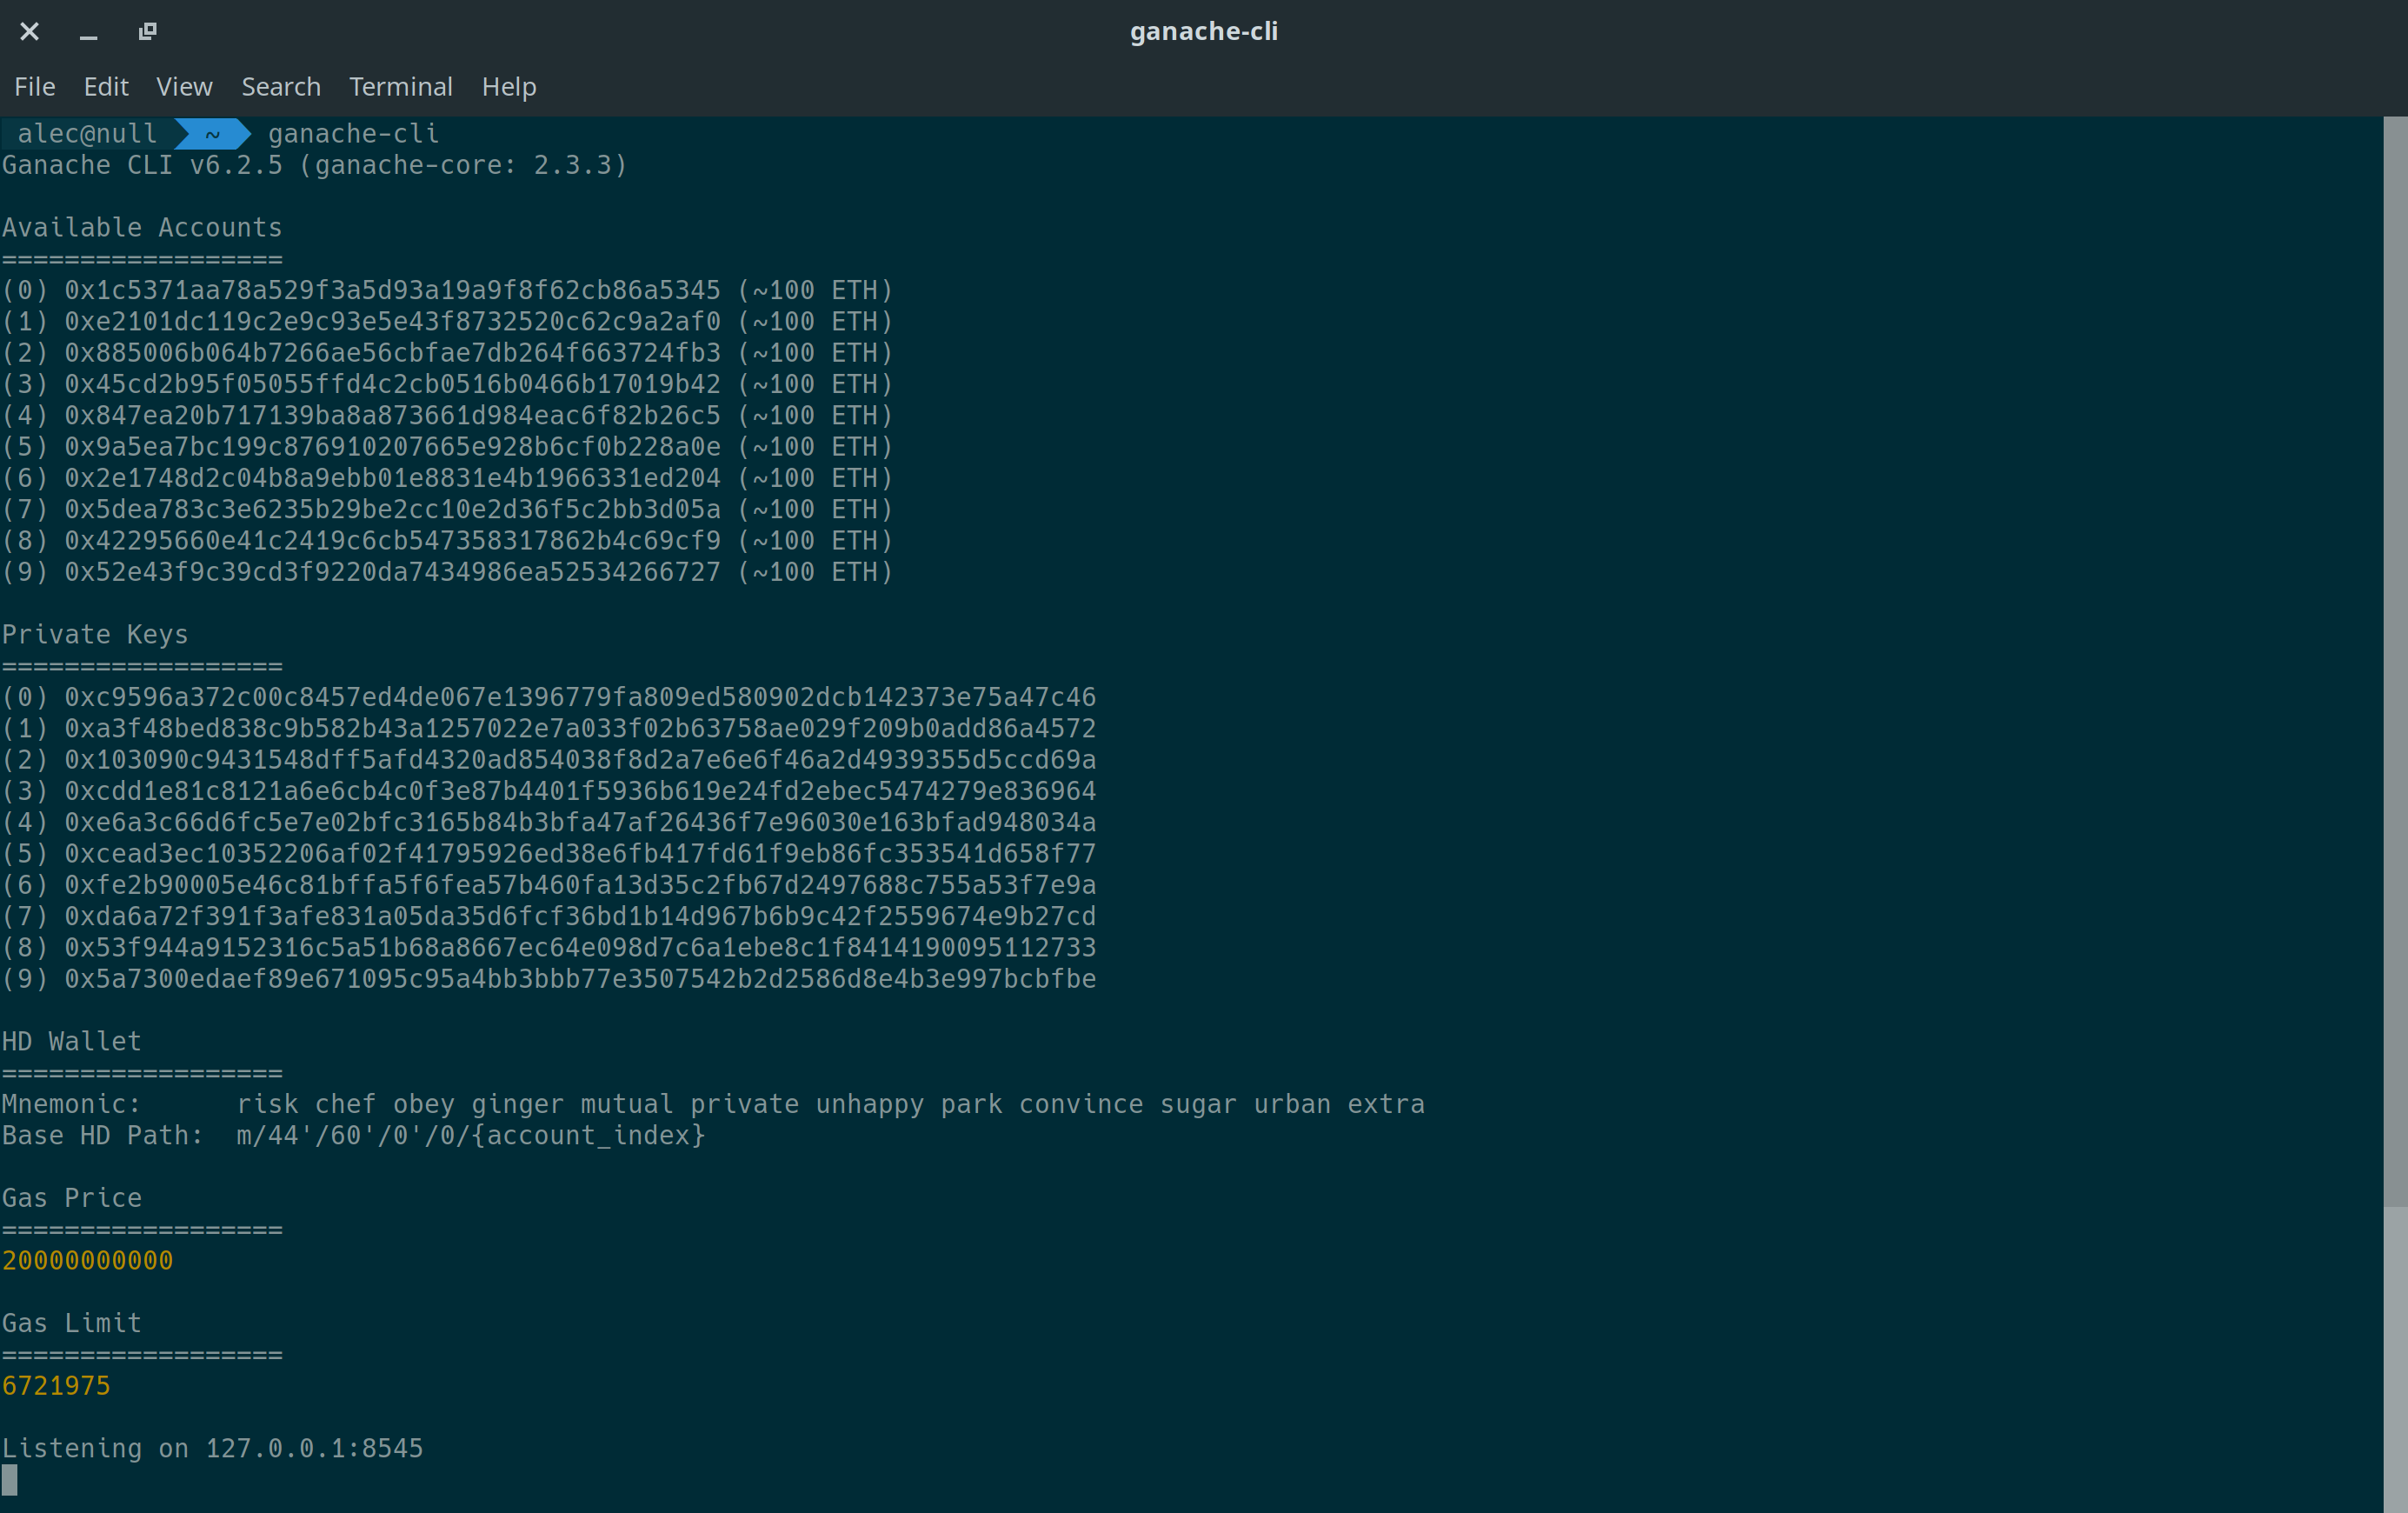Click the Listening on 127.0.0.1:8545 line
Viewport: 2408px width, 1513px height.
212,1449
